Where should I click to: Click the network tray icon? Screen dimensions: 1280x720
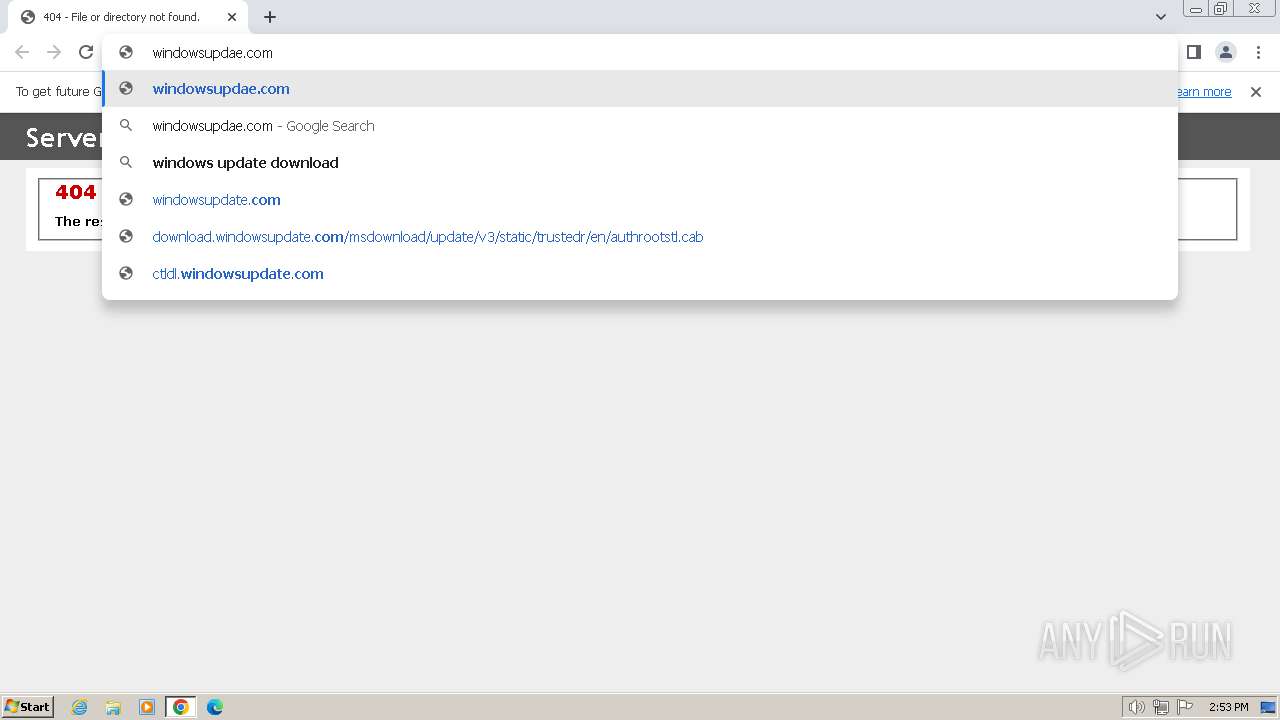pyautogui.click(x=1161, y=707)
